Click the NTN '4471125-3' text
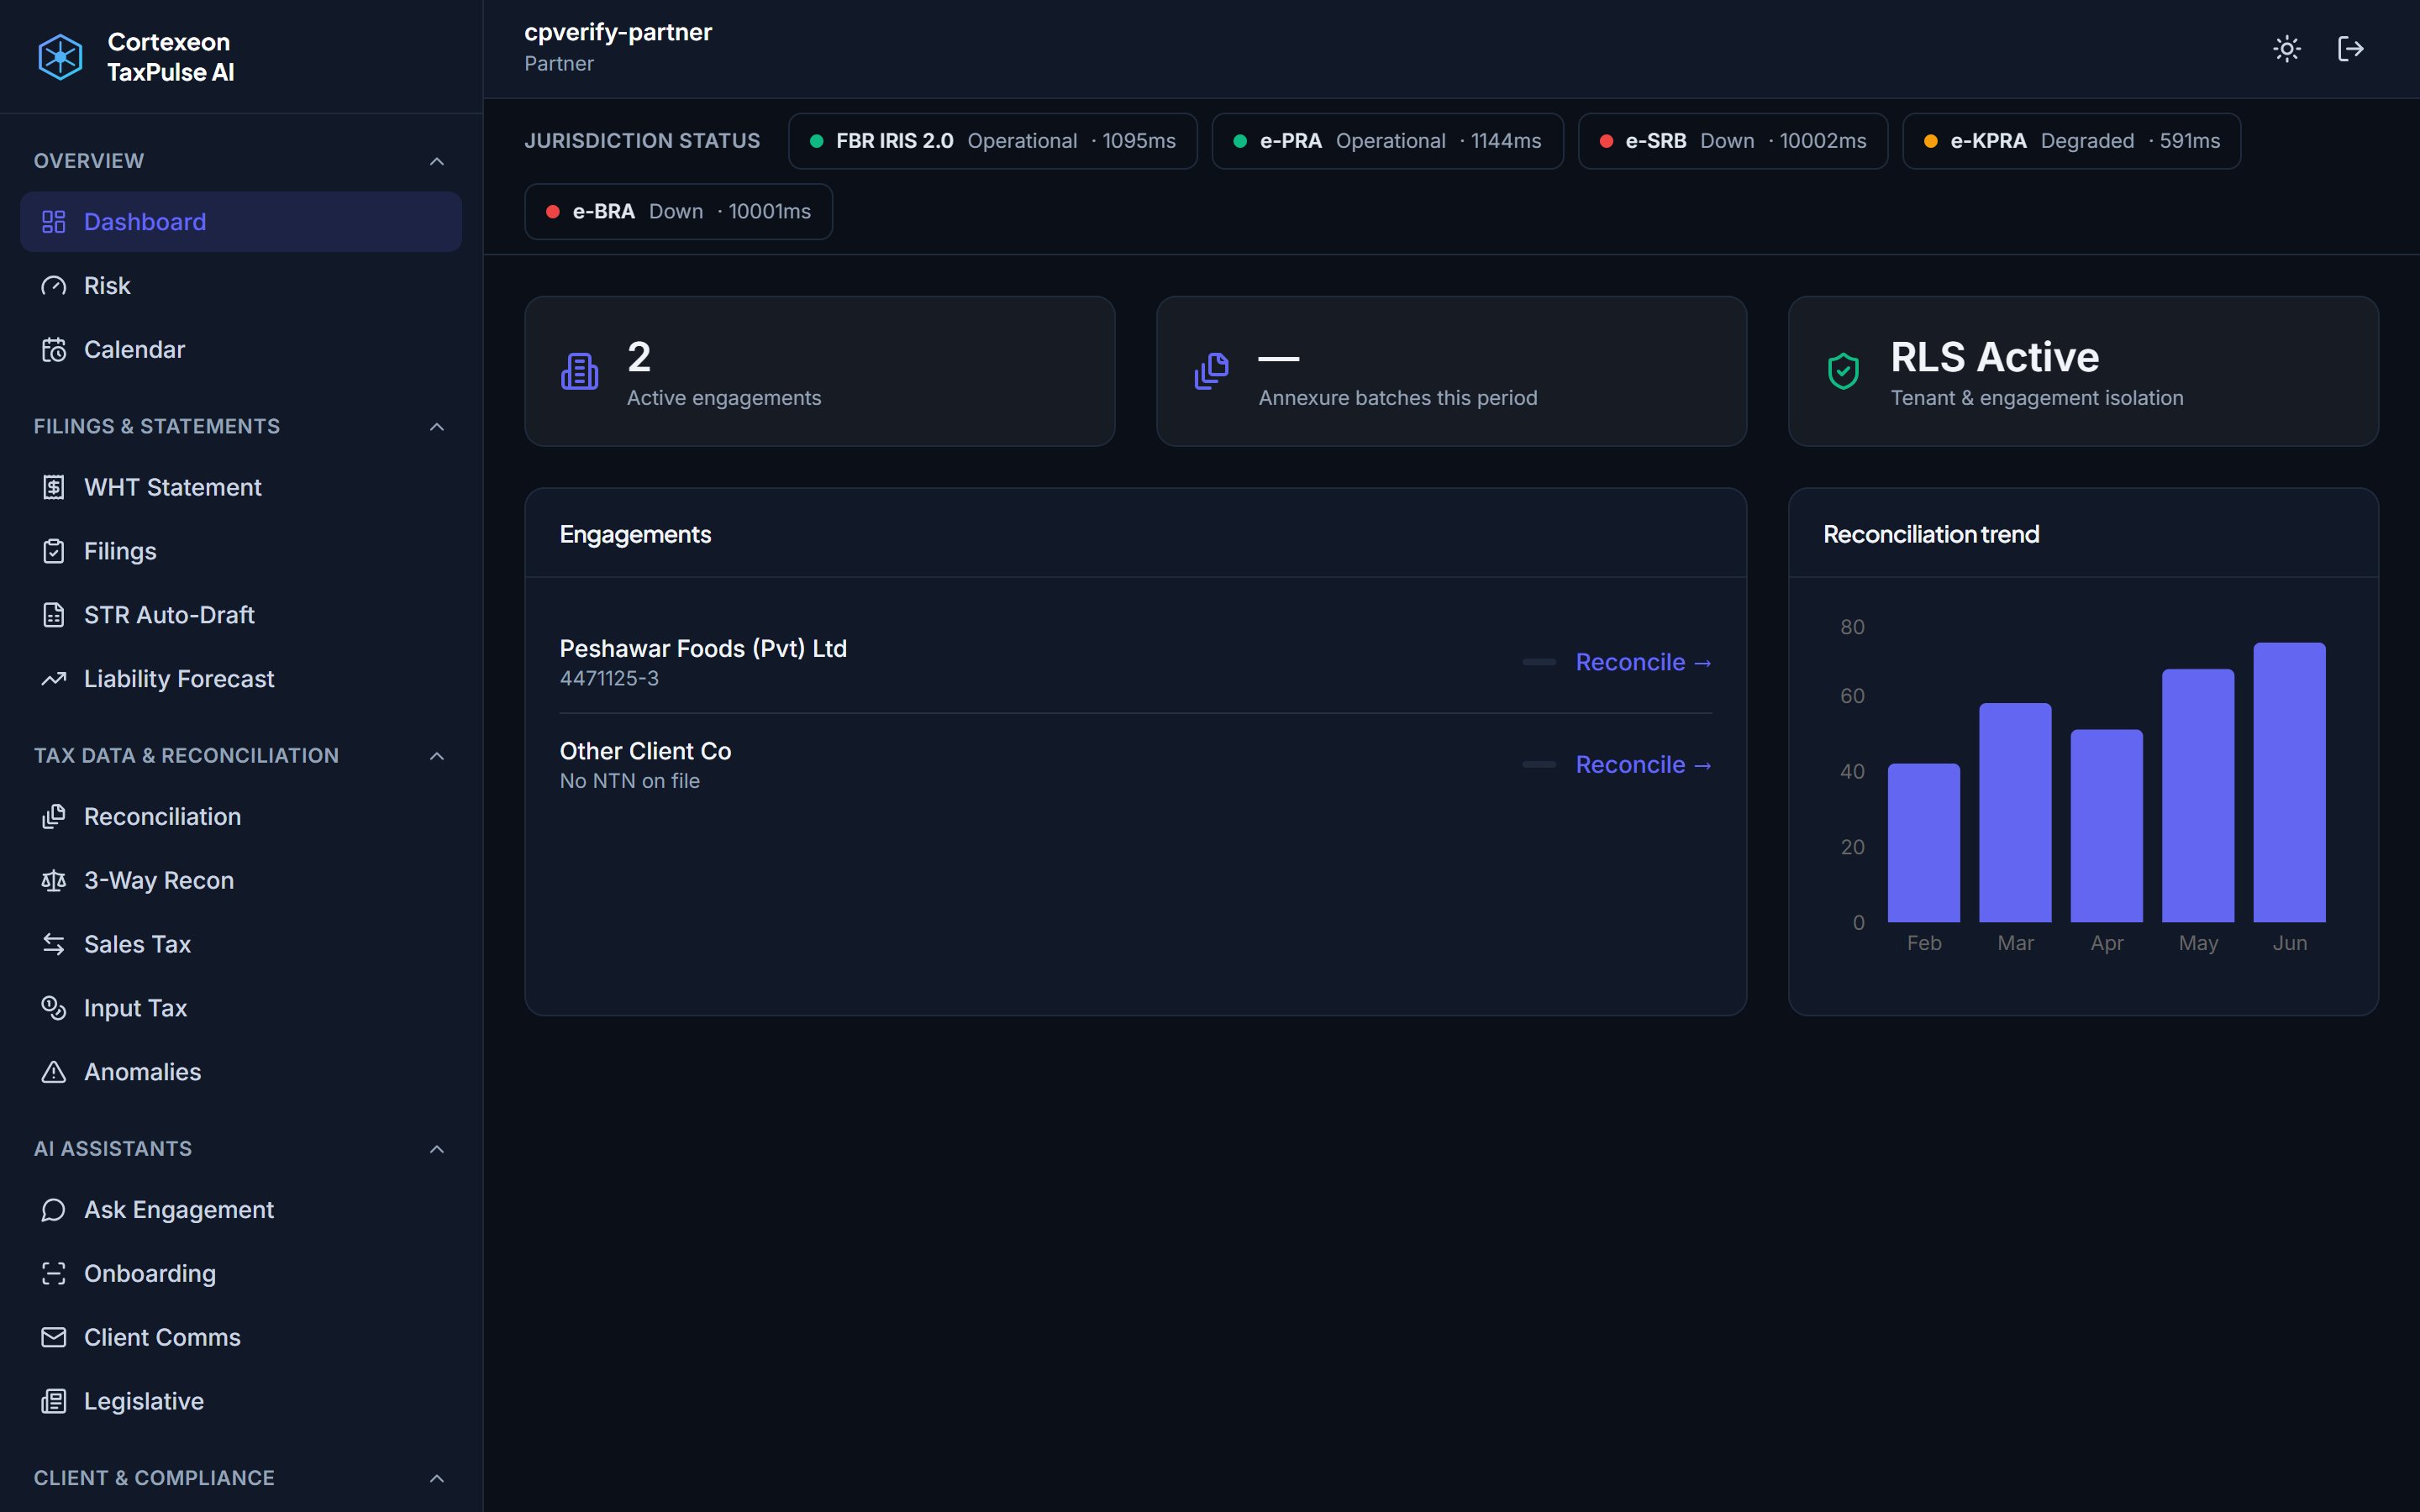This screenshot has width=2420, height=1512. click(609, 678)
